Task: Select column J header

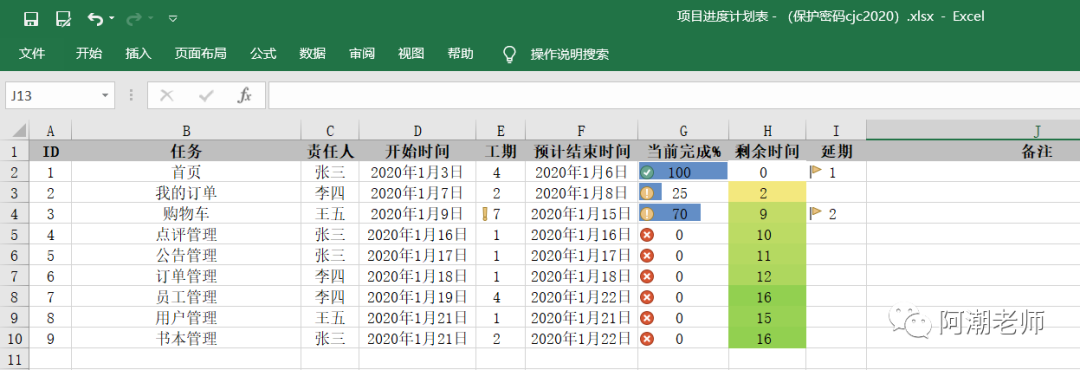Action: point(973,131)
